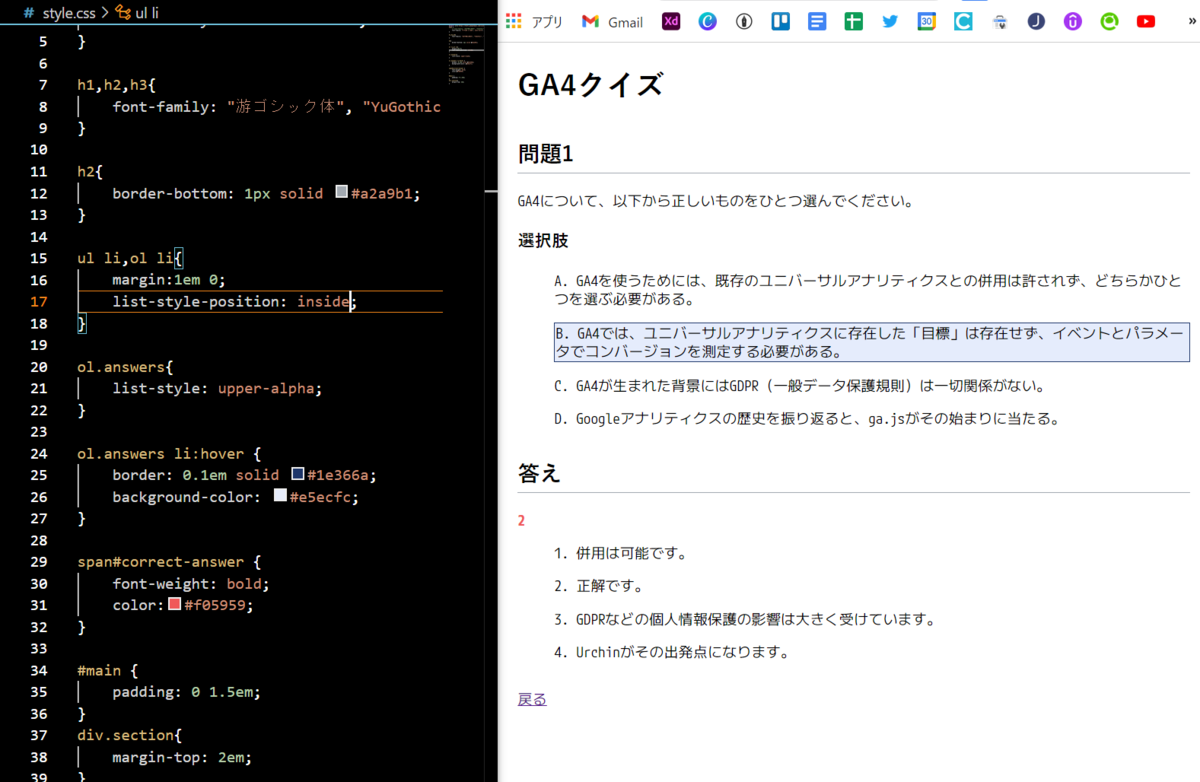Viewport: 1200px width, 782px height.
Task: Click the span#correct-answer selector line
Action: coord(169,561)
